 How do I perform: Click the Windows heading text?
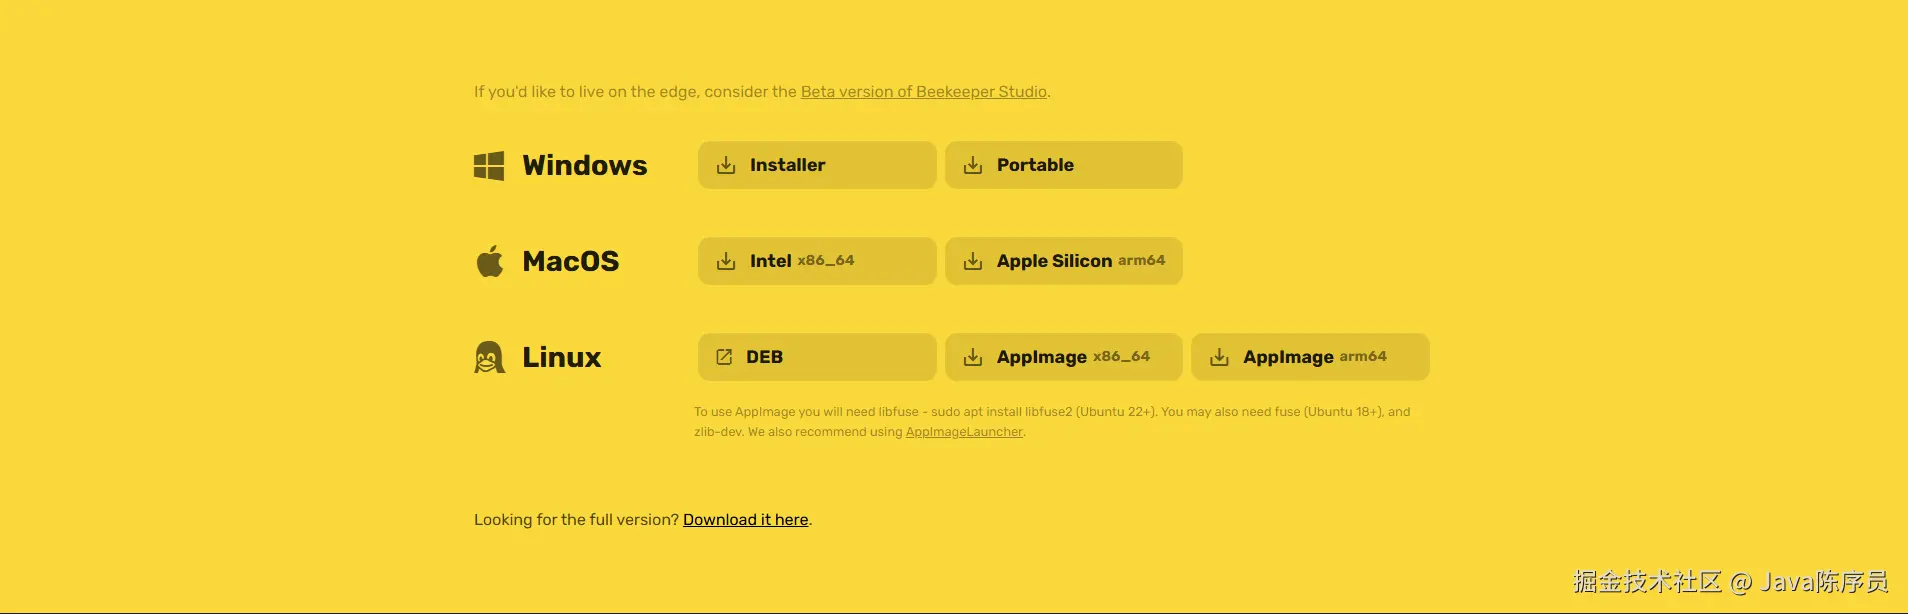pyautogui.click(x=585, y=165)
